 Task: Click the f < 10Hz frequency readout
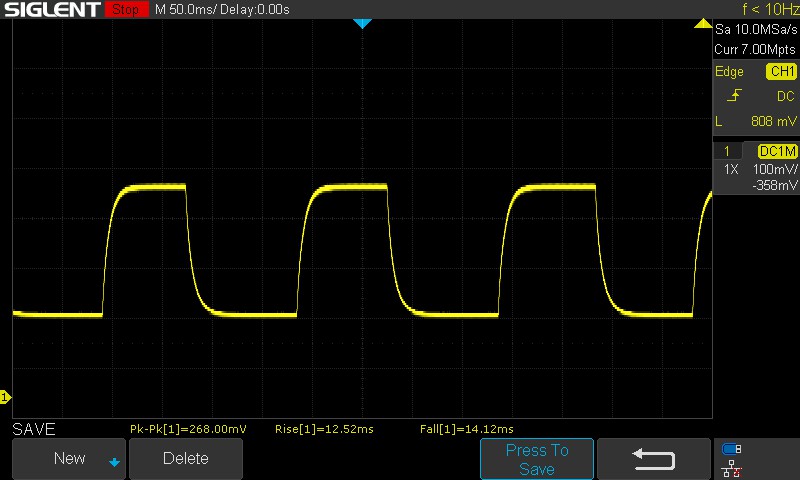tap(770, 9)
